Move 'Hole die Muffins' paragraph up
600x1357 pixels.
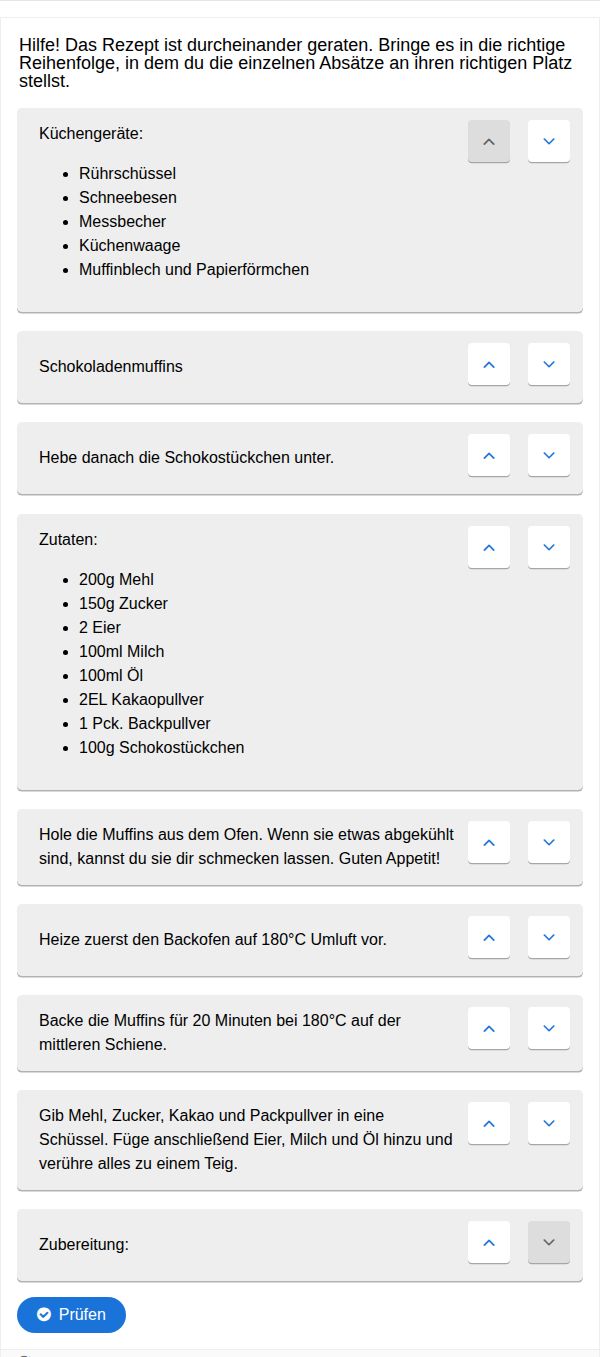click(489, 842)
